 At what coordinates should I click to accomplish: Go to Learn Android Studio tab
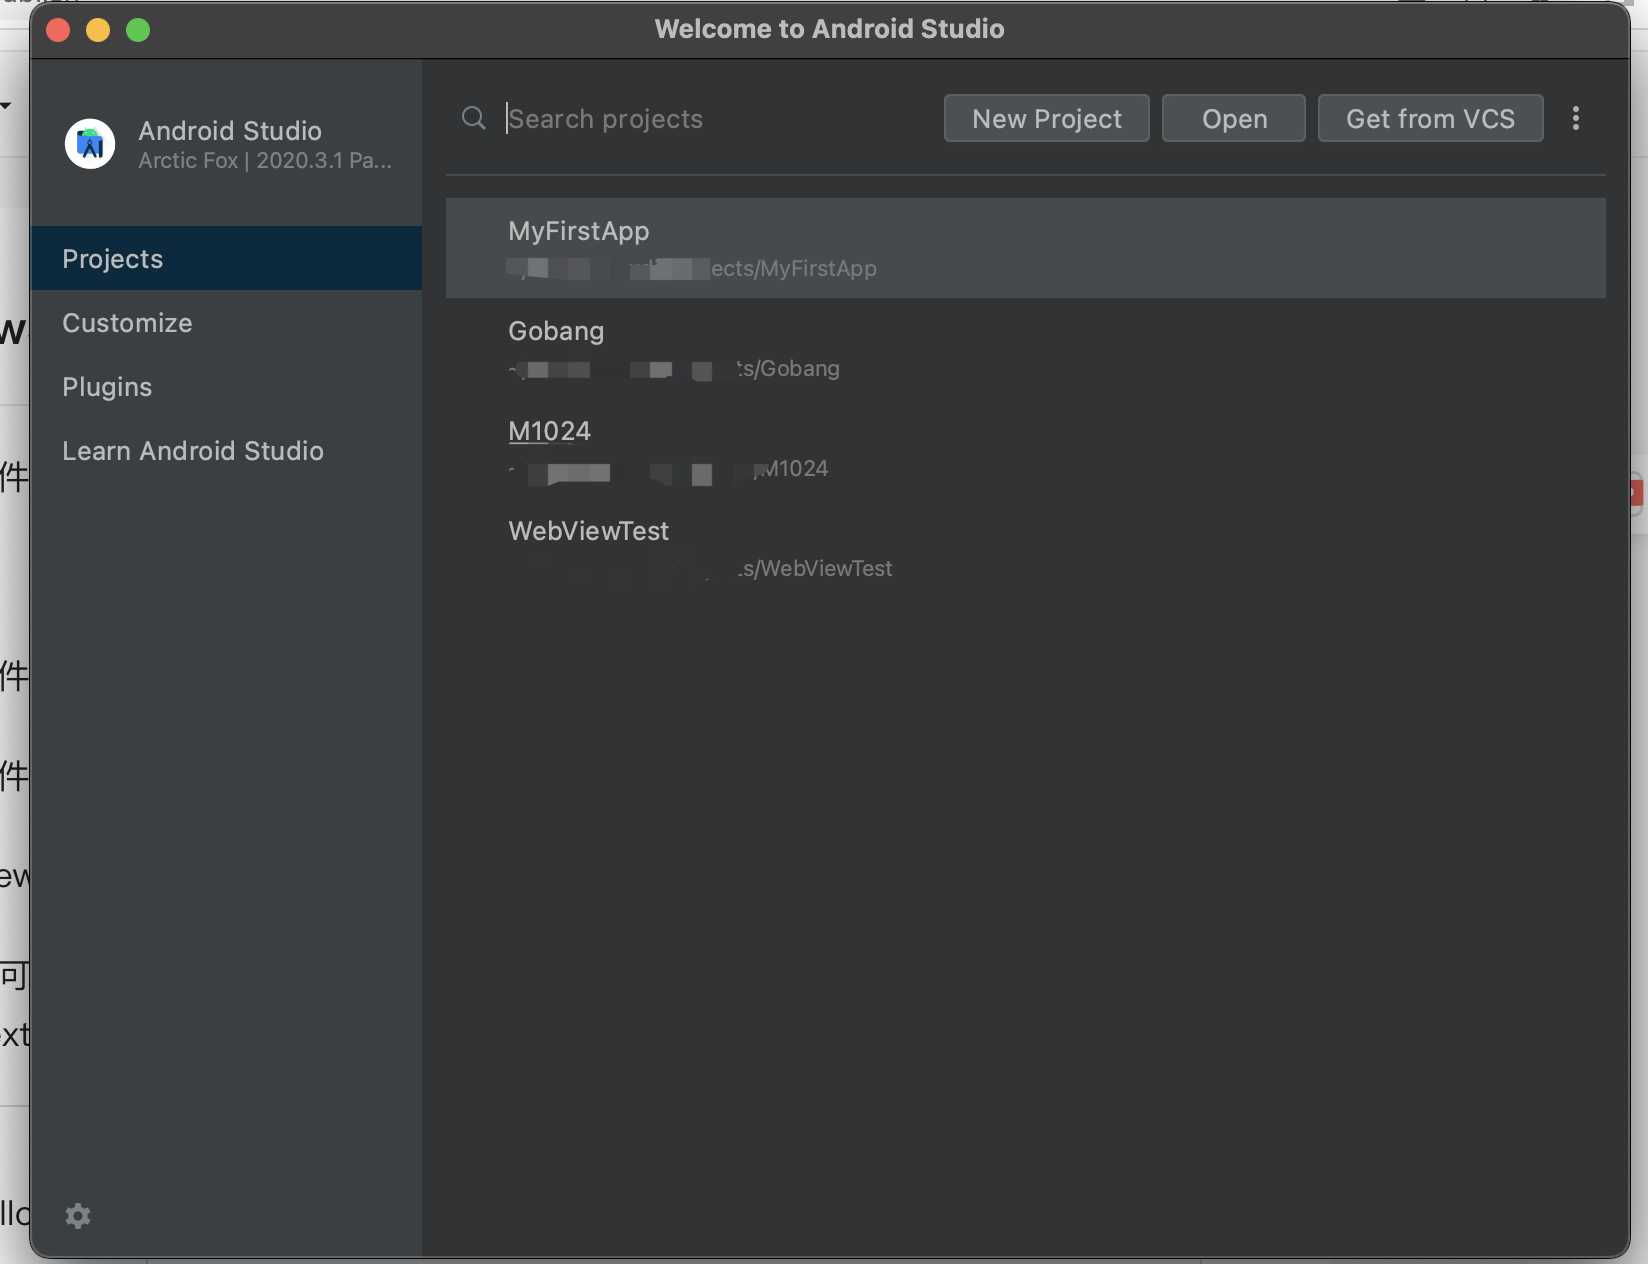(x=226, y=450)
